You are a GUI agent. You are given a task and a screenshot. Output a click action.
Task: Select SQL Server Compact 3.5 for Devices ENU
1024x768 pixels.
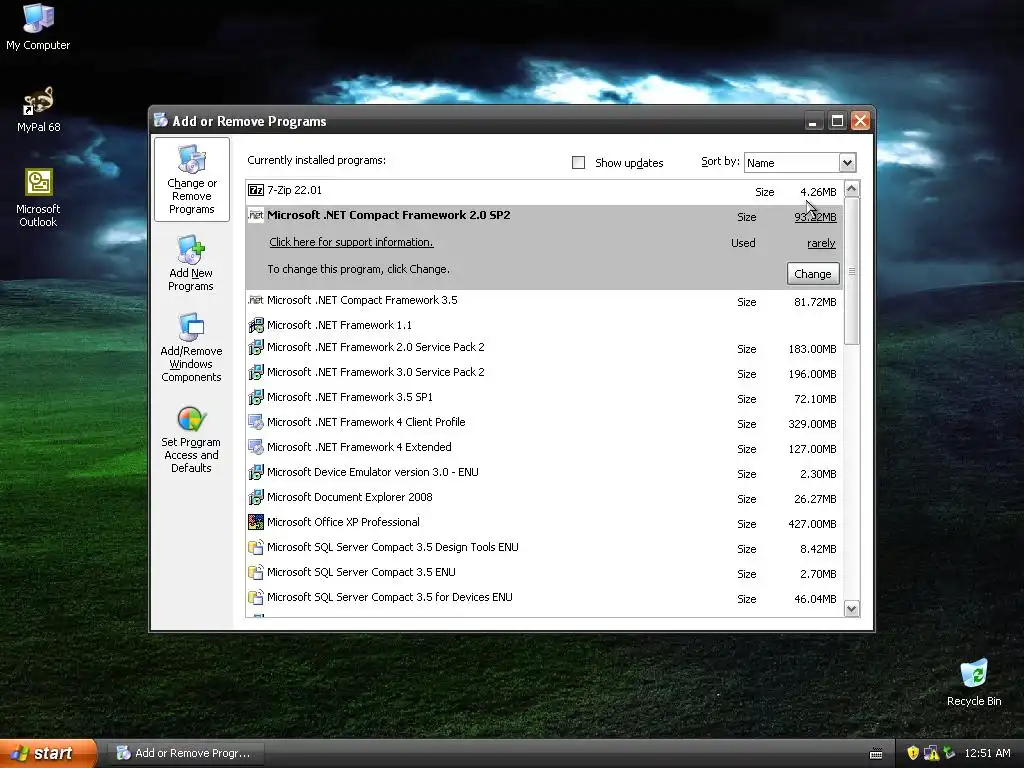click(x=544, y=598)
